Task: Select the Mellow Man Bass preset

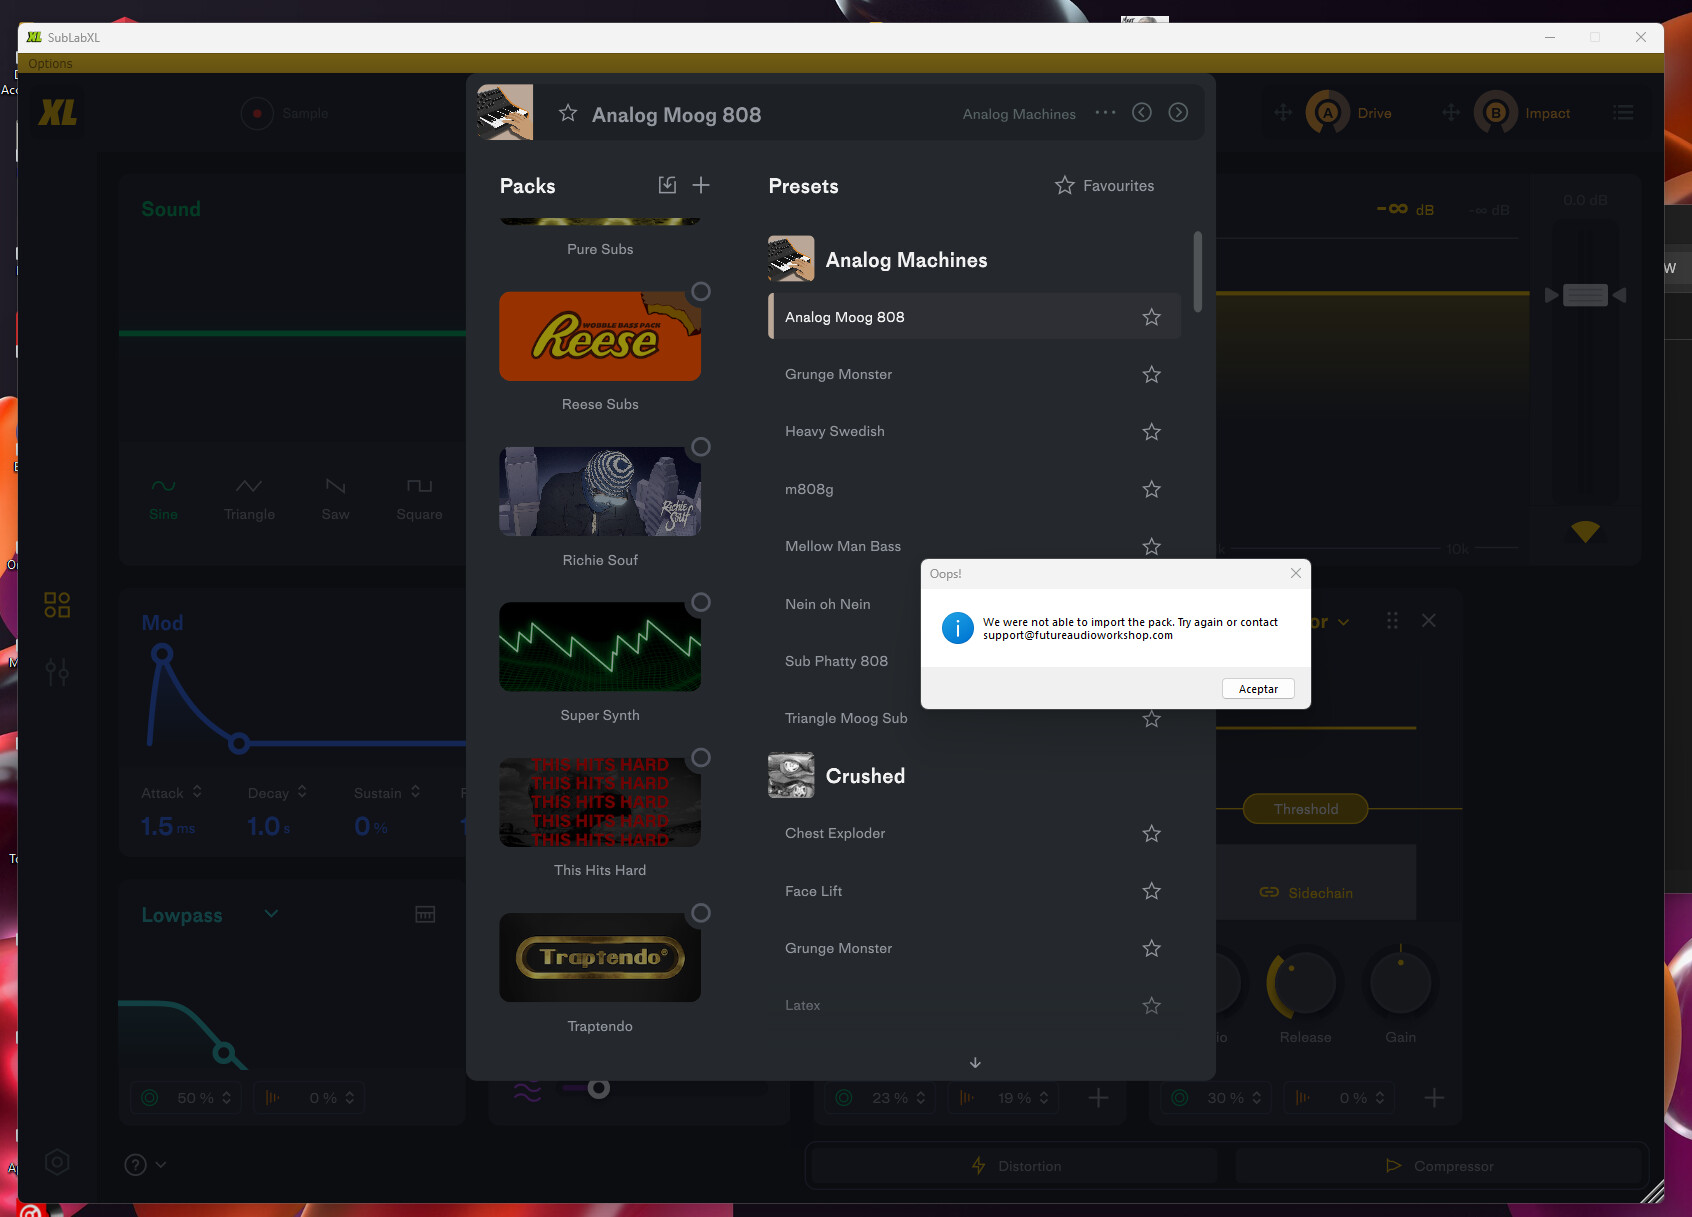Action: tap(974, 546)
